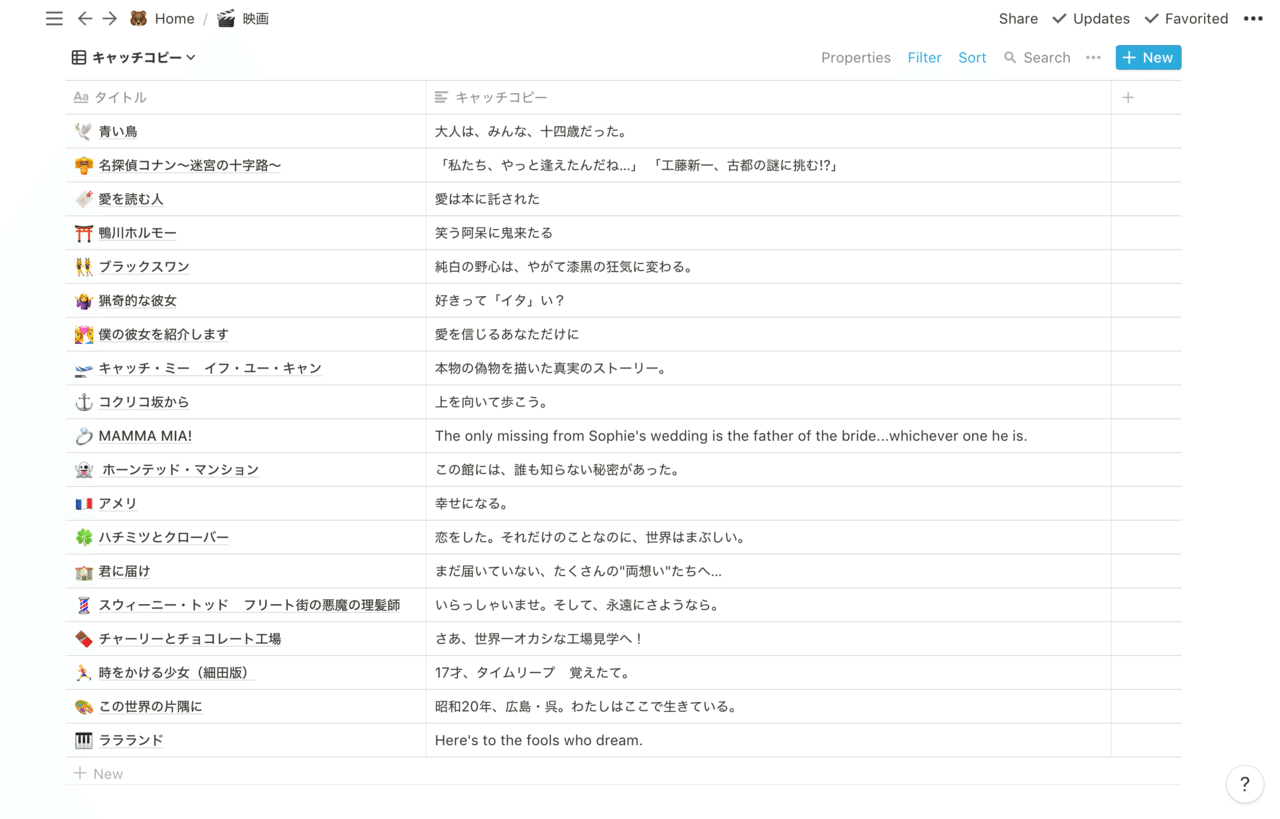Click the palette icon of この世界の片隅に
1280x819 pixels.
point(84,707)
